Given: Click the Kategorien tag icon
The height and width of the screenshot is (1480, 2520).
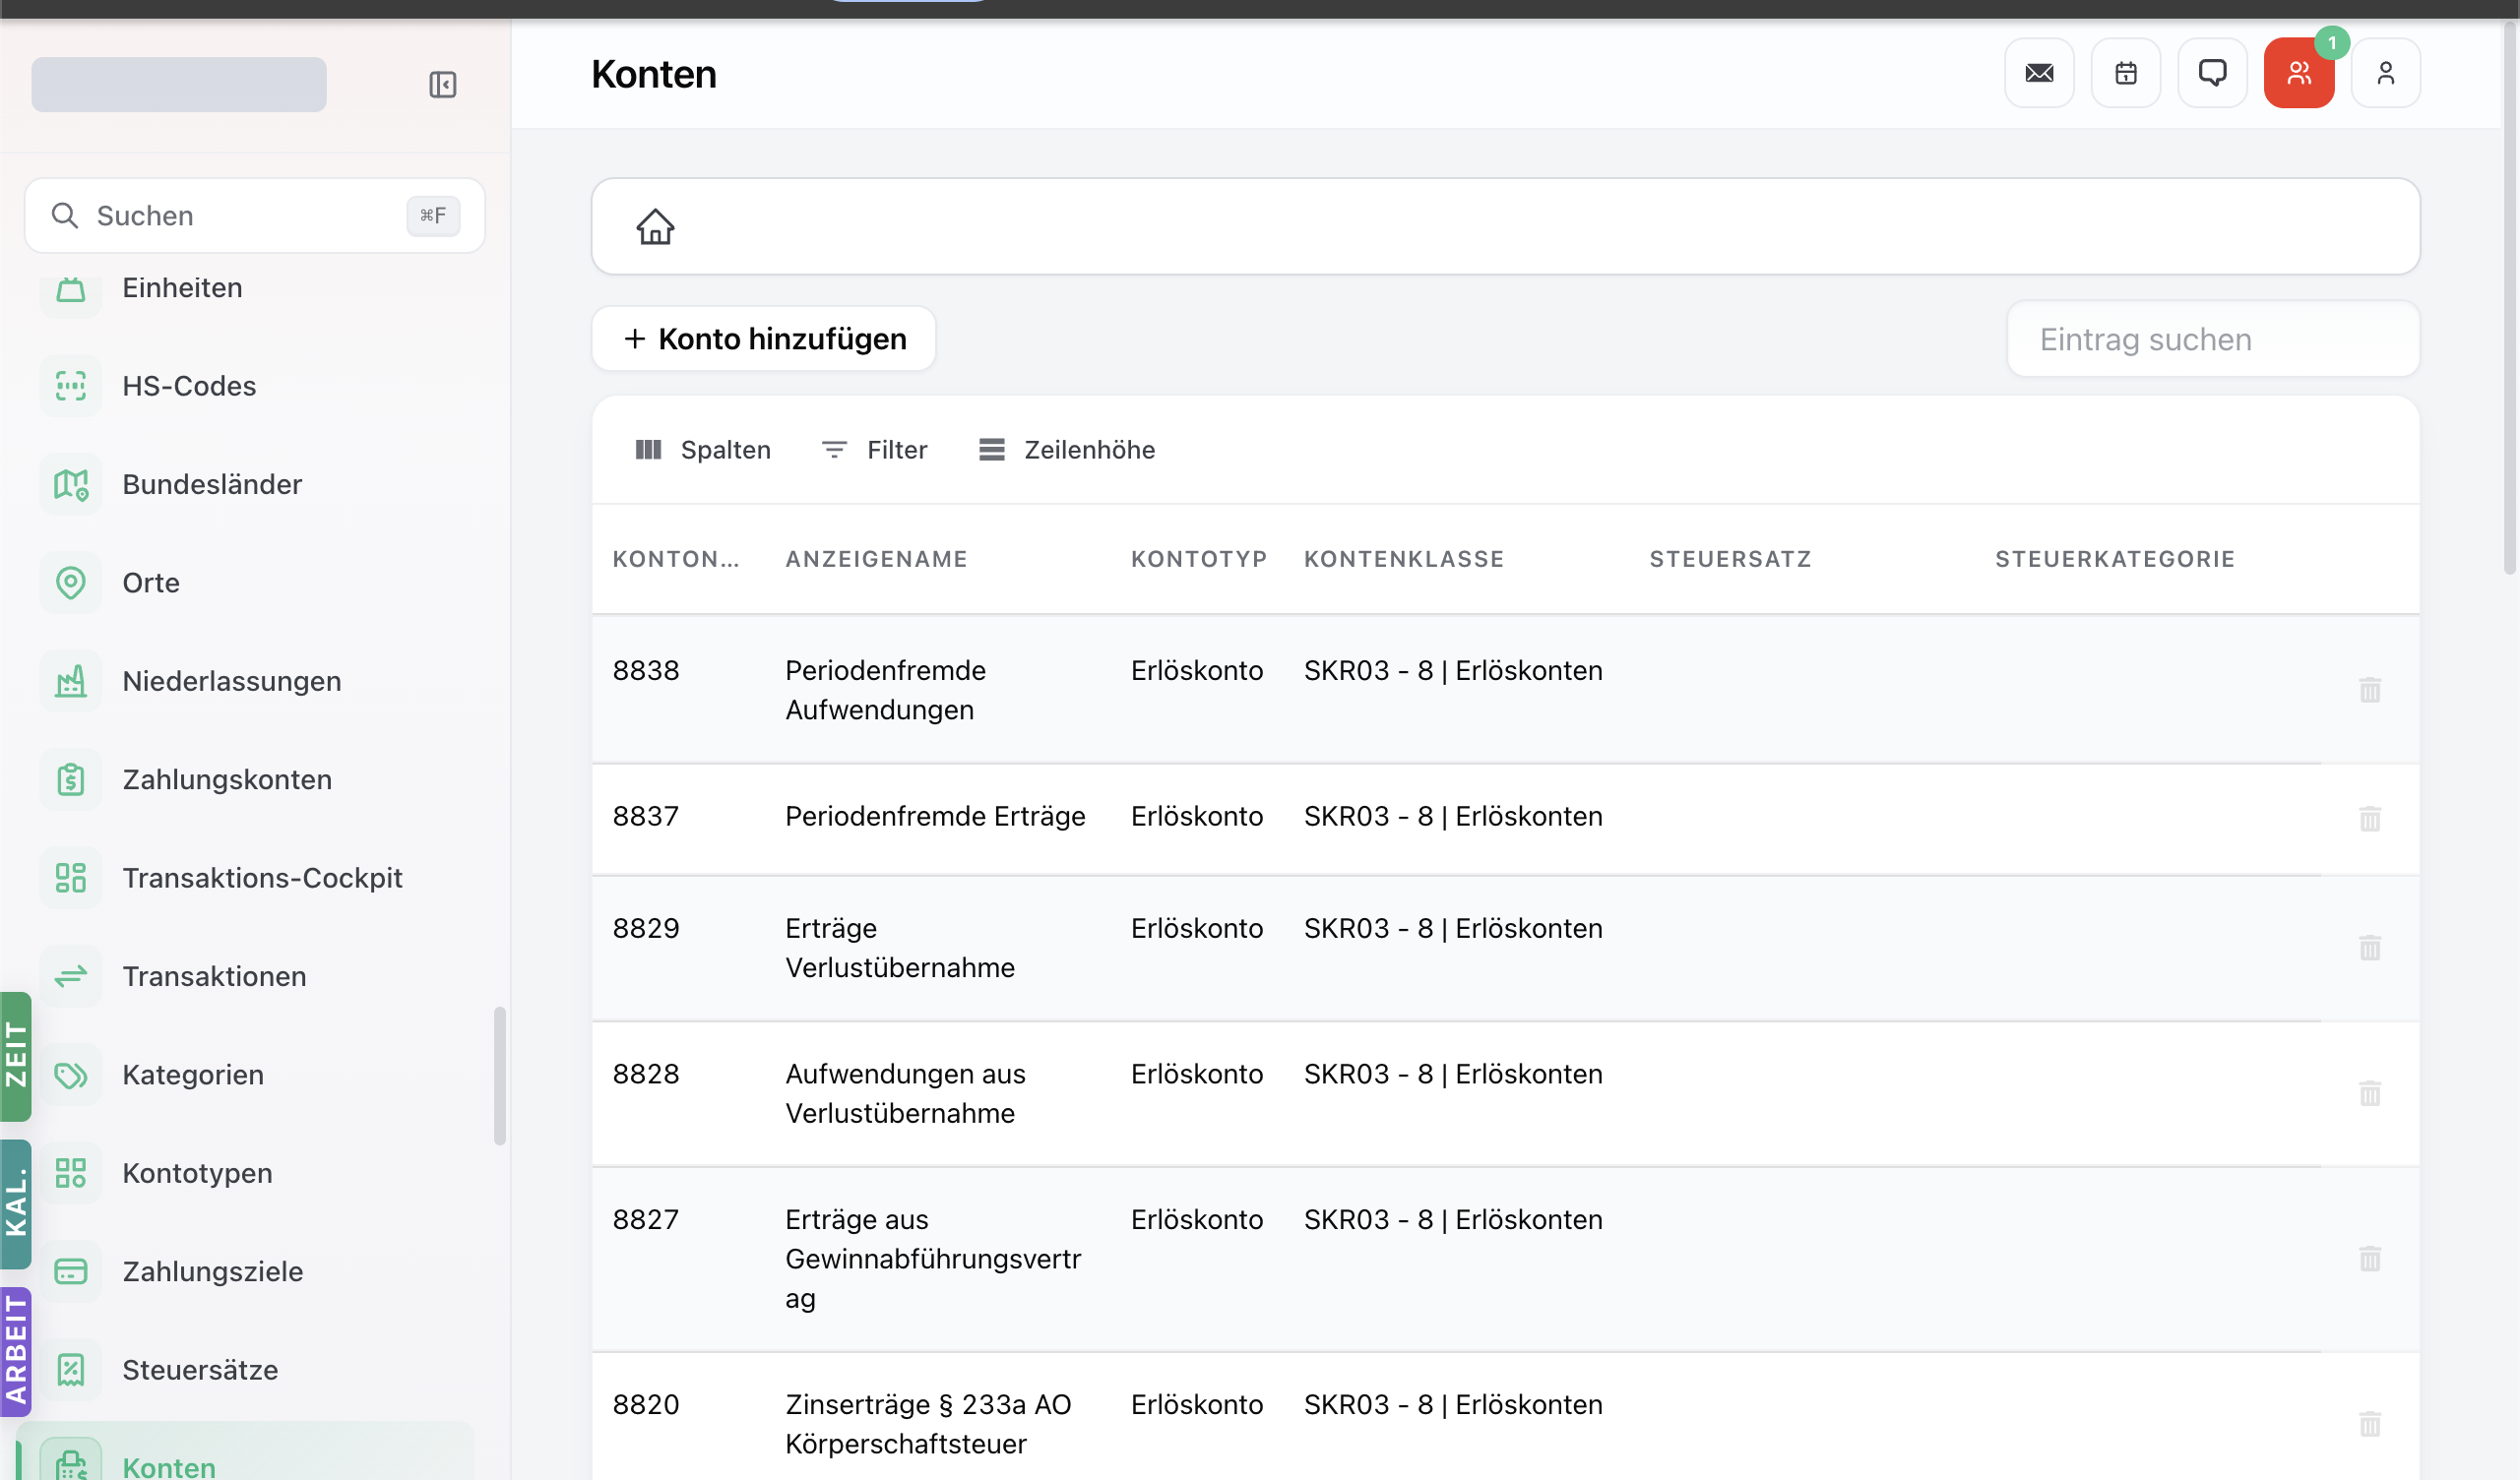Looking at the screenshot, I should [71, 1075].
